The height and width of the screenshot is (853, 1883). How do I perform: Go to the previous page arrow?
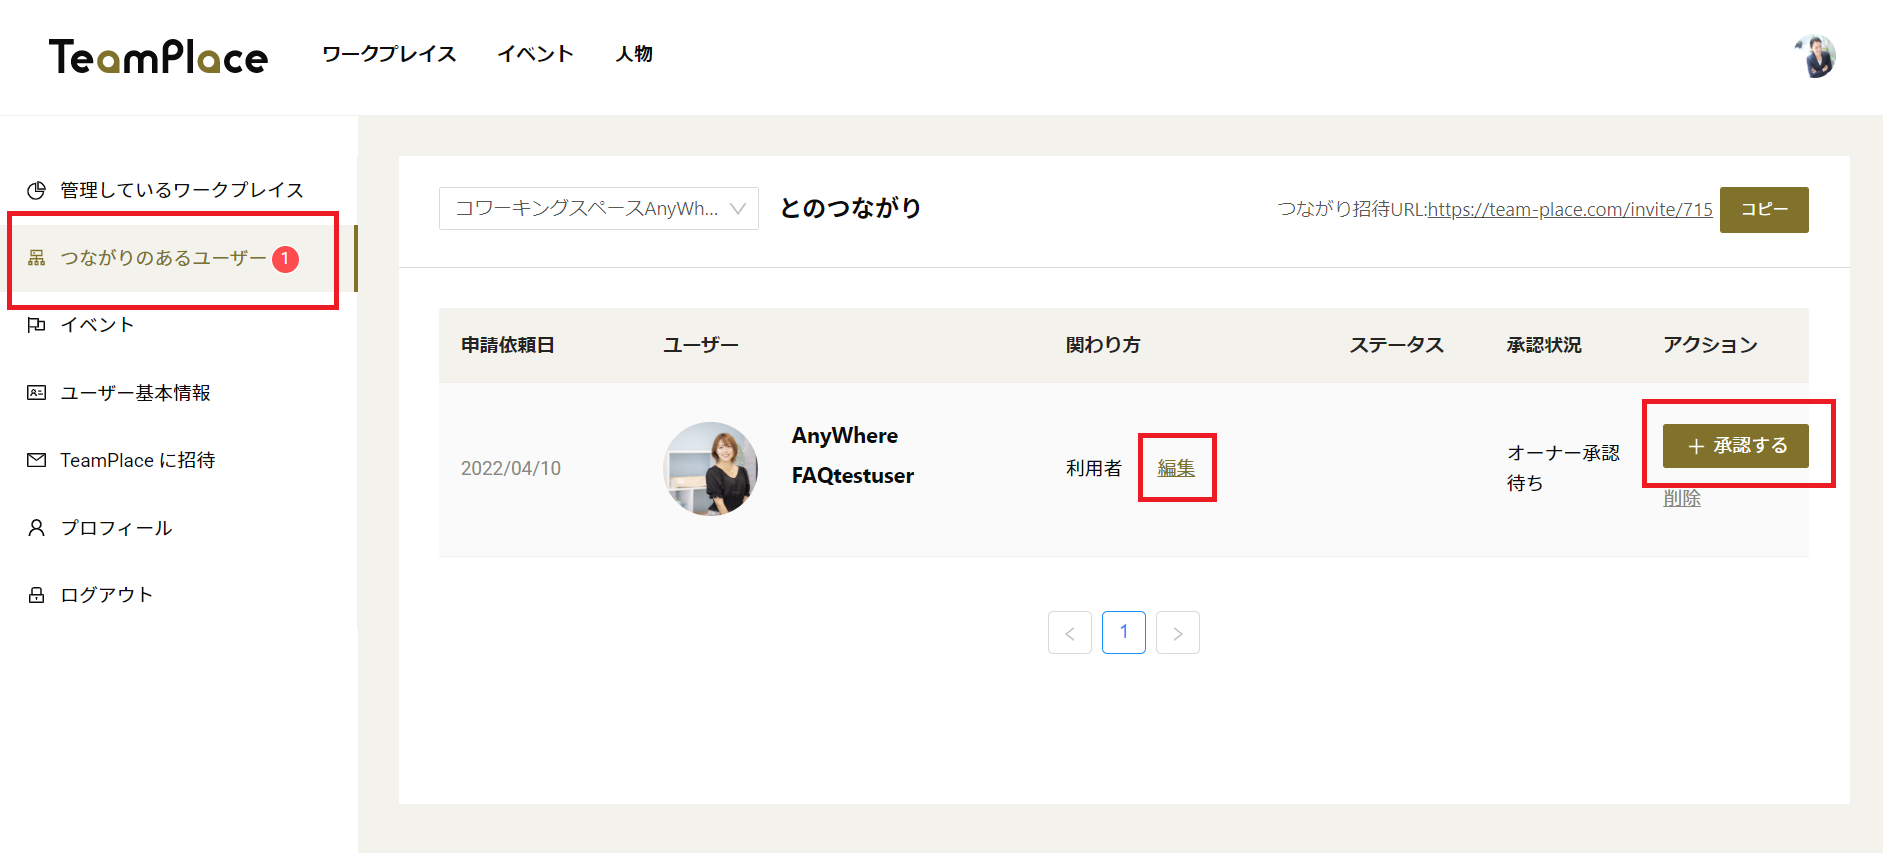1069,633
